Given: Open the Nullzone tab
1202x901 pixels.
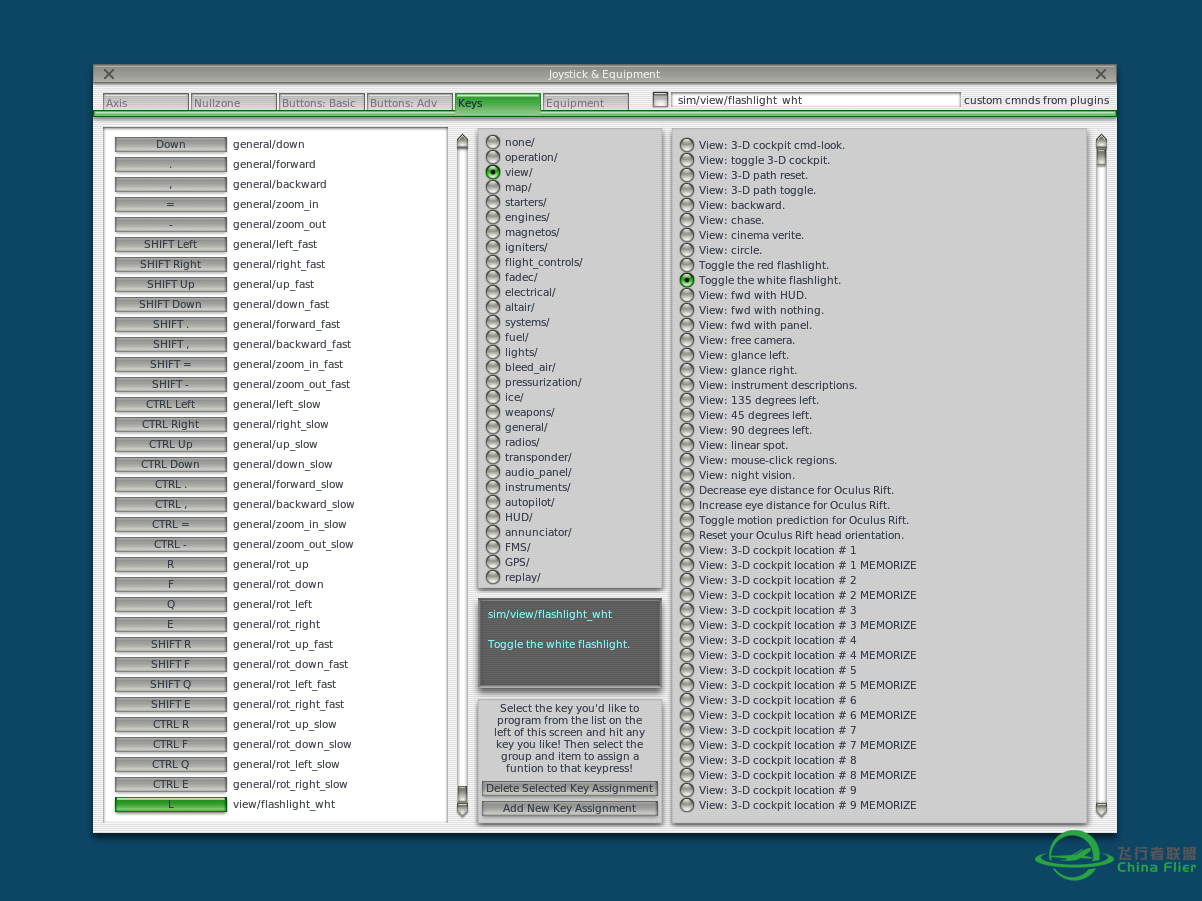Looking at the screenshot, I should coord(234,102).
